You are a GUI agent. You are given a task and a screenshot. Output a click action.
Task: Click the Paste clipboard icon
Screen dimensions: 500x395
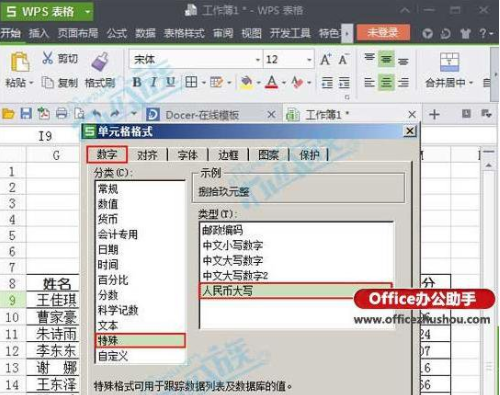point(19,63)
